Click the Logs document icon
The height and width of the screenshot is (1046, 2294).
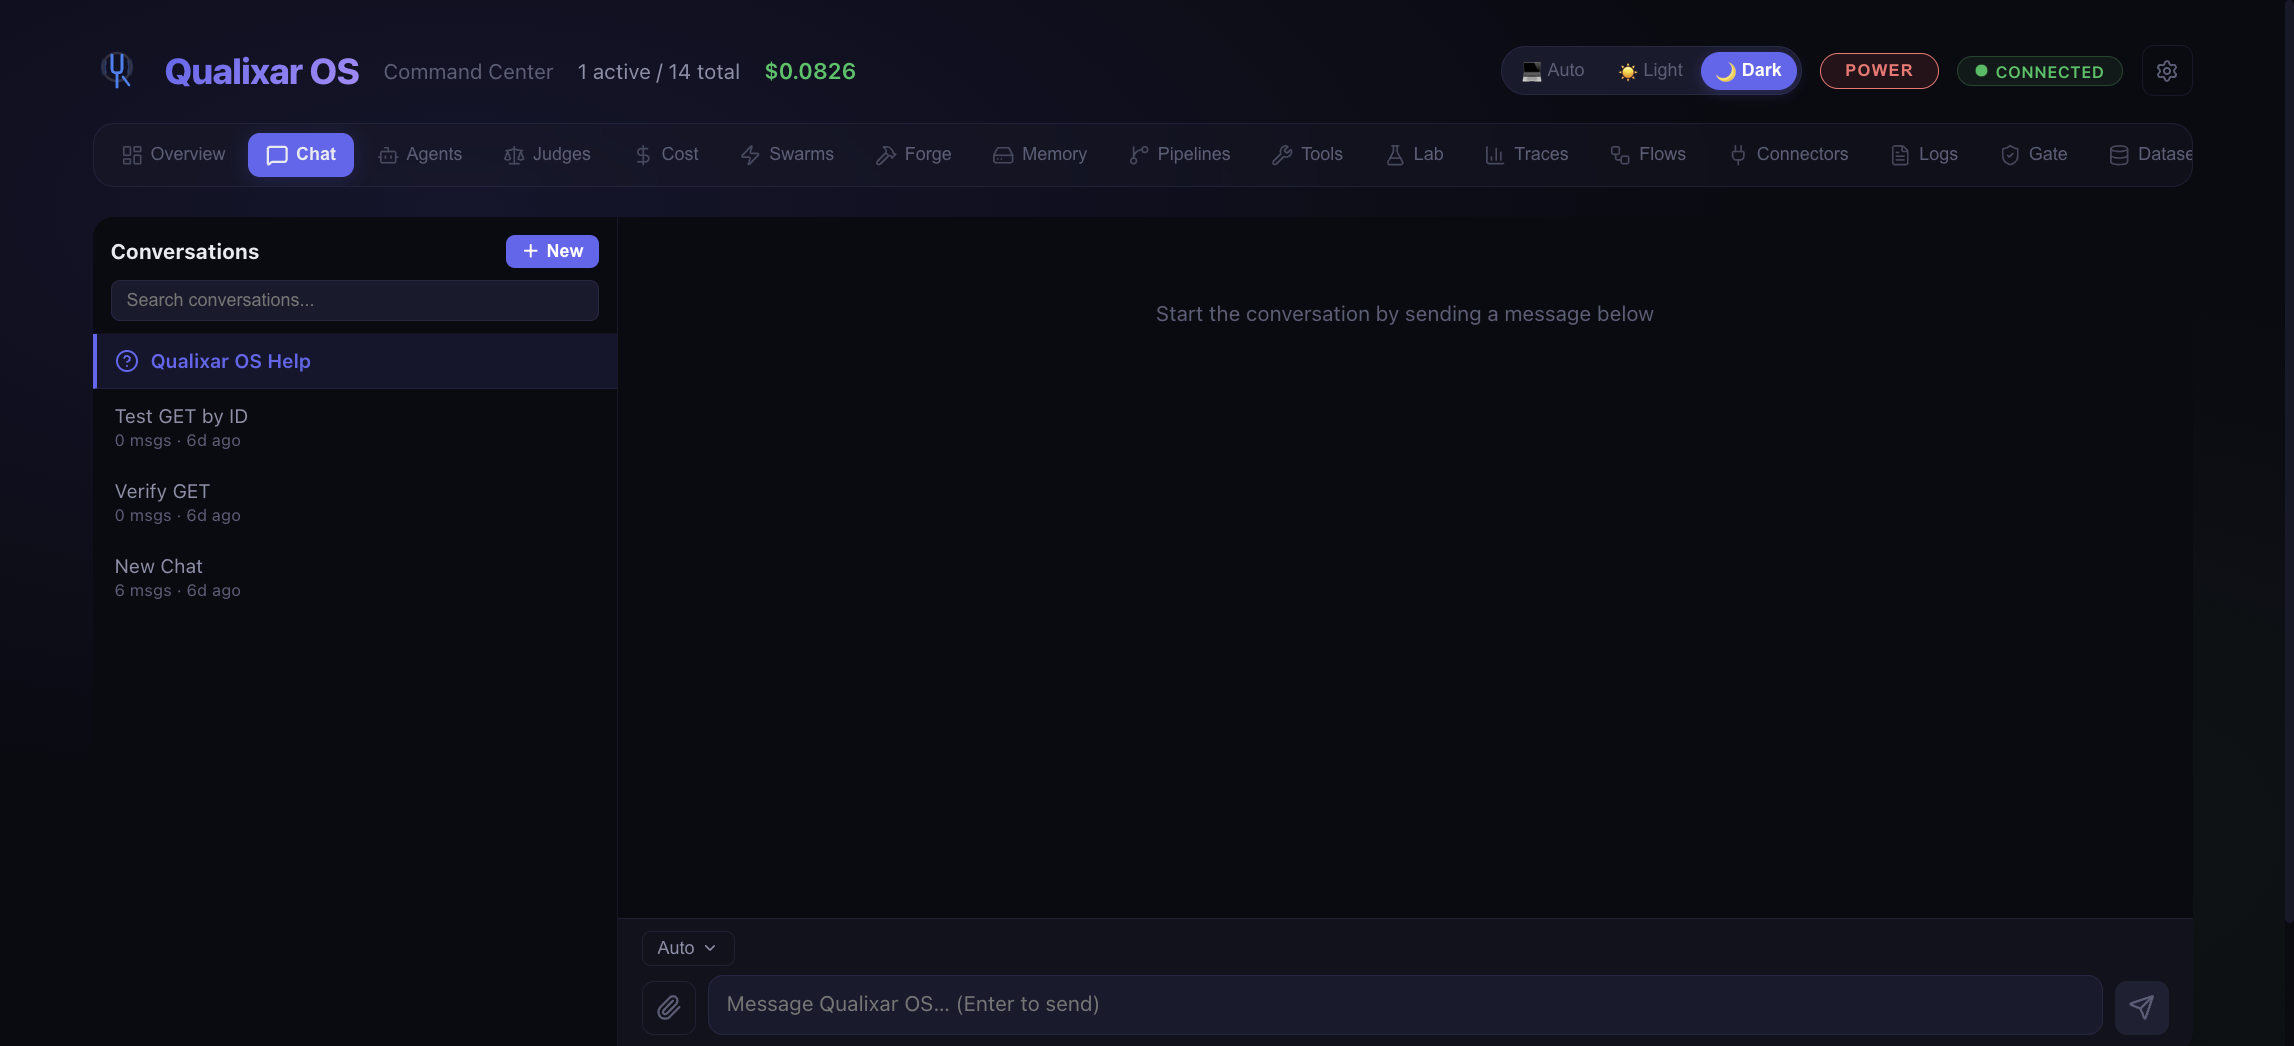[1900, 155]
